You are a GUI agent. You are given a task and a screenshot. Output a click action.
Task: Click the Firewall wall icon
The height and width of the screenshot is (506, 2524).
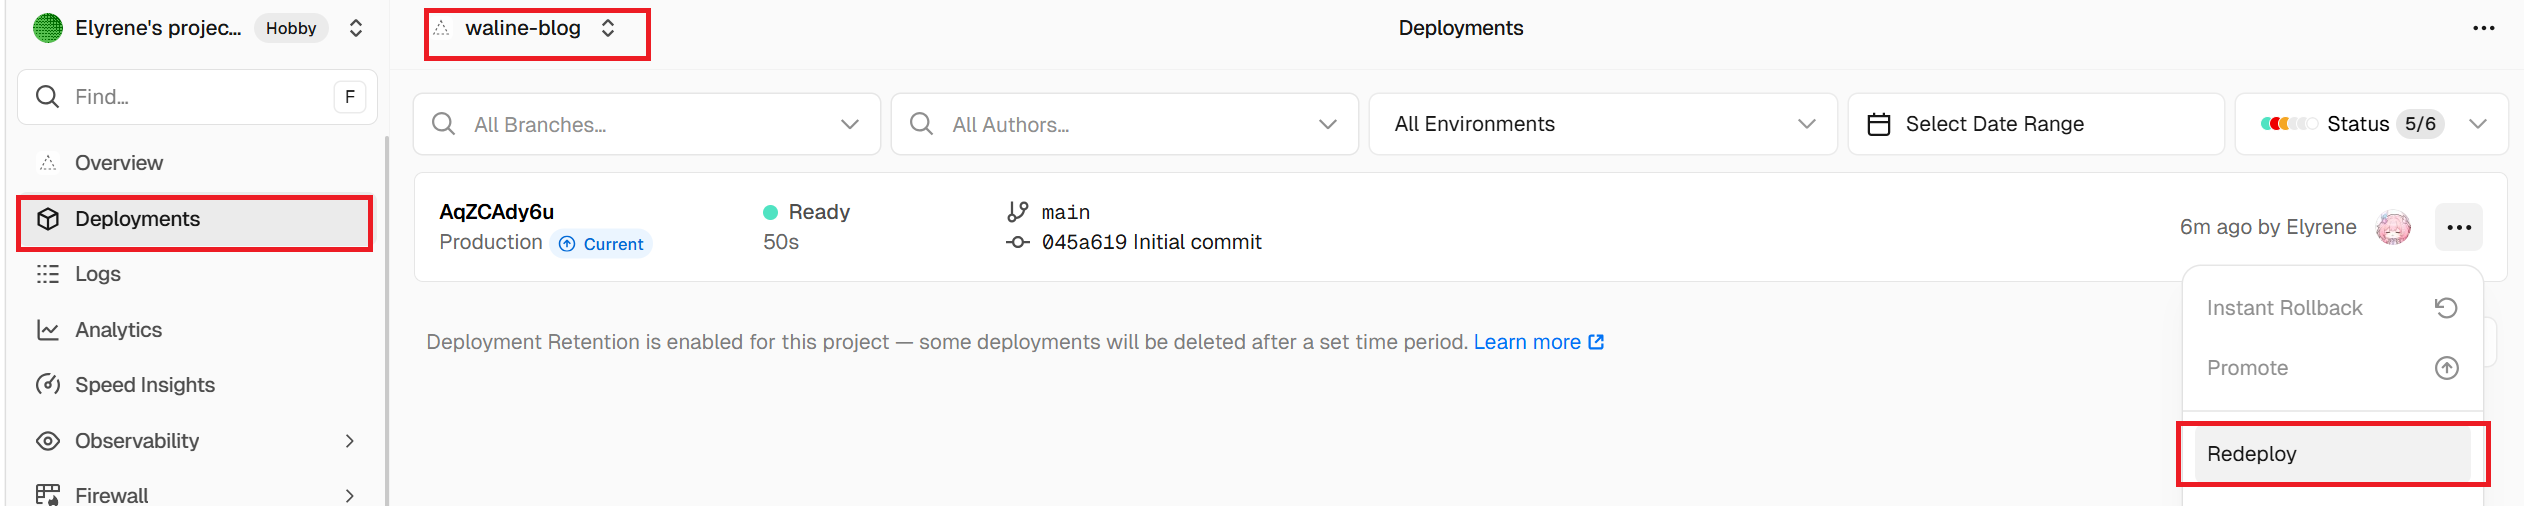click(47, 495)
